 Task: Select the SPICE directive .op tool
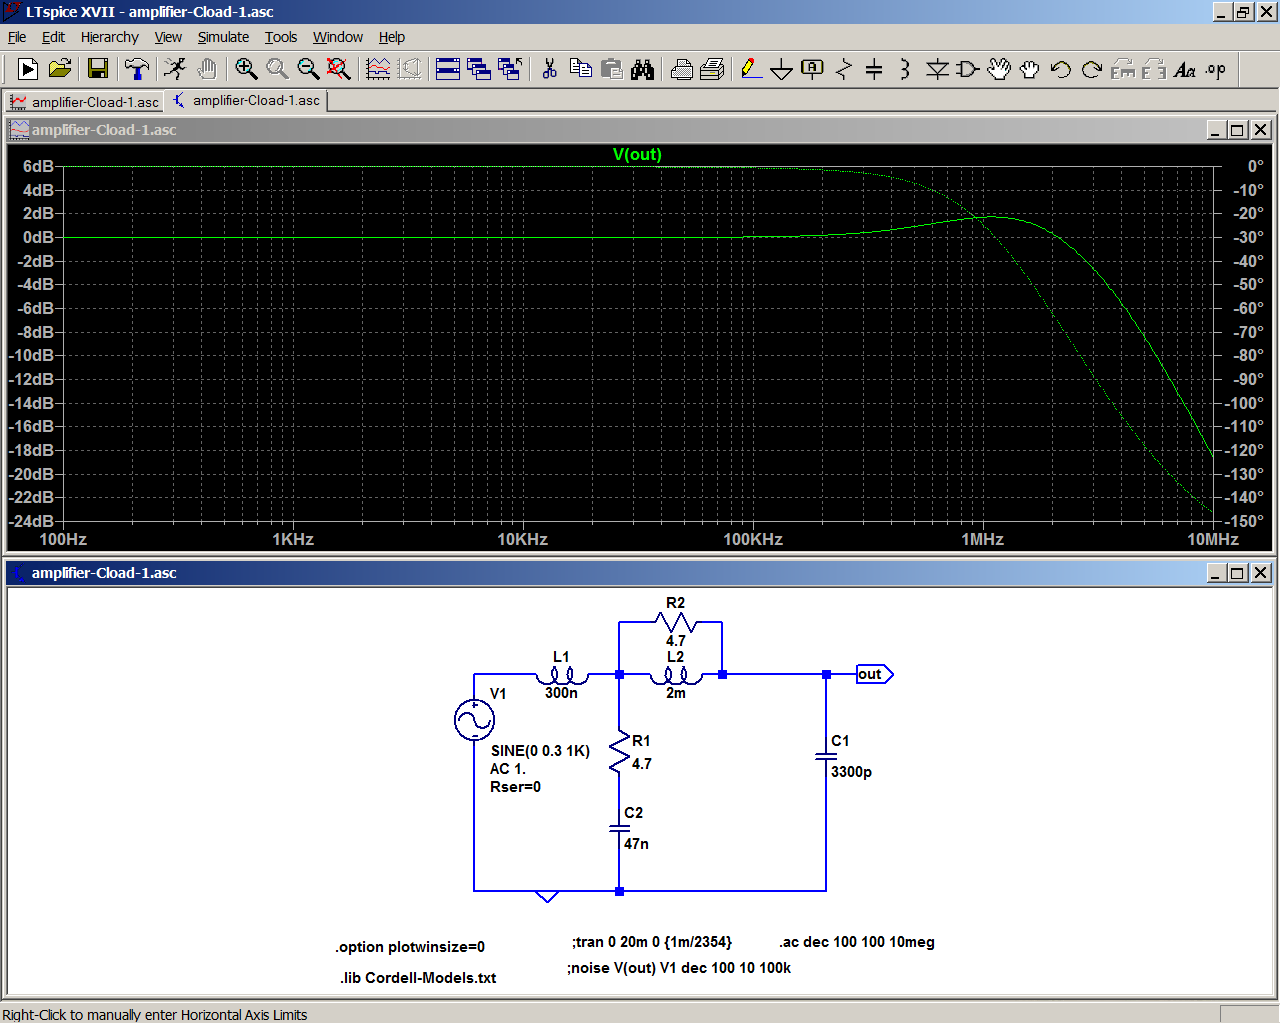[x=1216, y=69]
